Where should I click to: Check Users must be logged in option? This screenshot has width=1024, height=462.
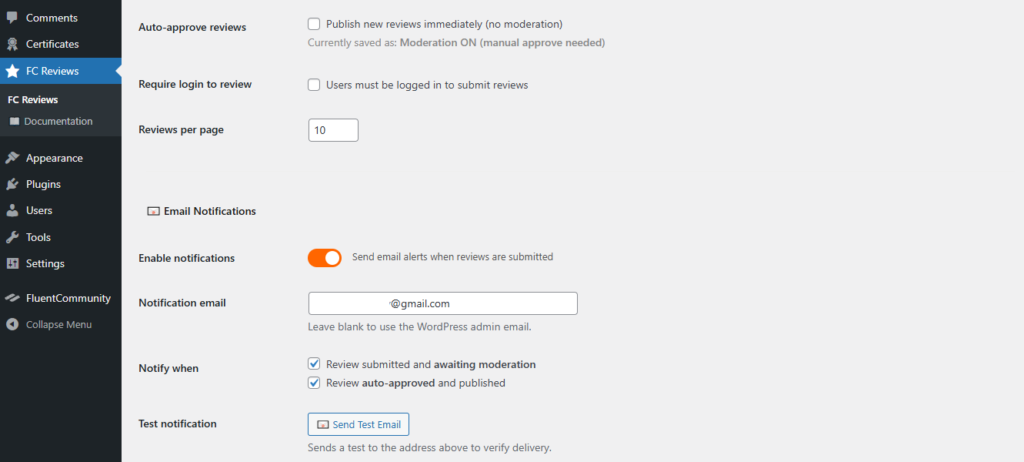click(x=314, y=85)
